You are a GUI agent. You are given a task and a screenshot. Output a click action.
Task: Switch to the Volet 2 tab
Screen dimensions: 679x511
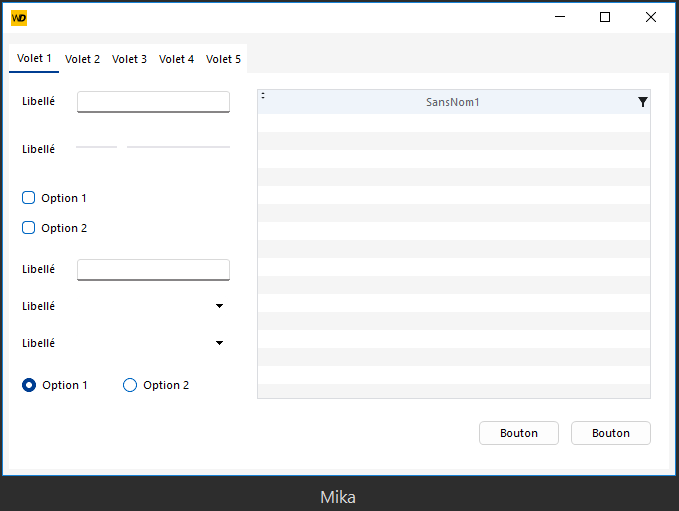82,59
